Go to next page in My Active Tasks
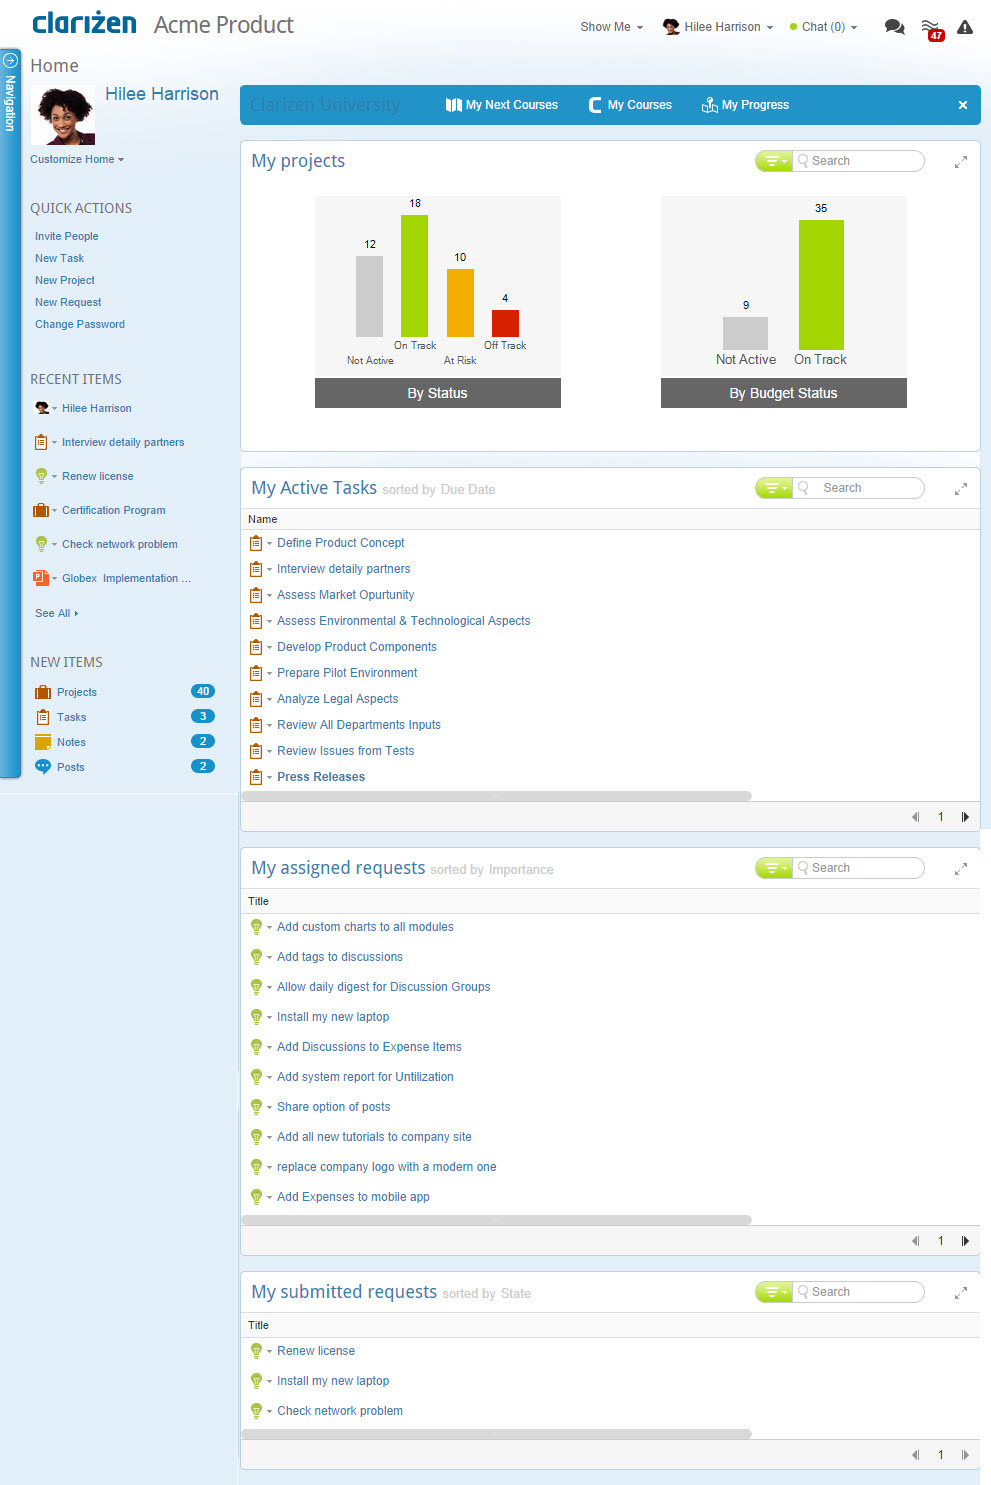991x1485 pixels. (965, 817)
